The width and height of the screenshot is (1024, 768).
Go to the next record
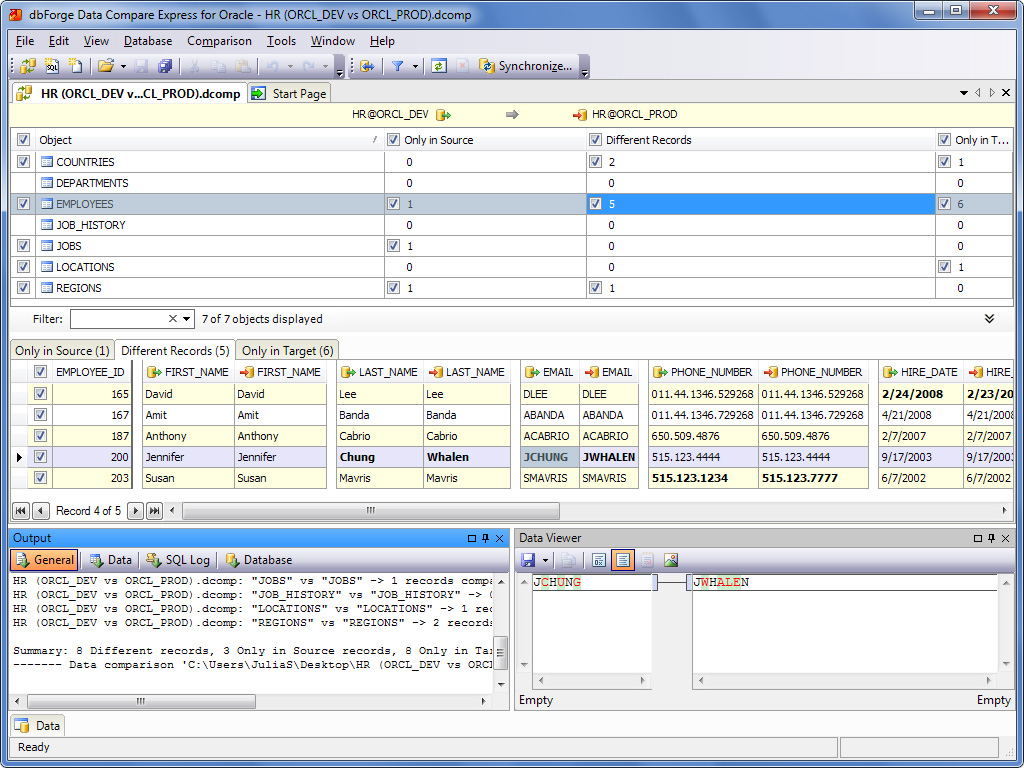tap(135, 511)
